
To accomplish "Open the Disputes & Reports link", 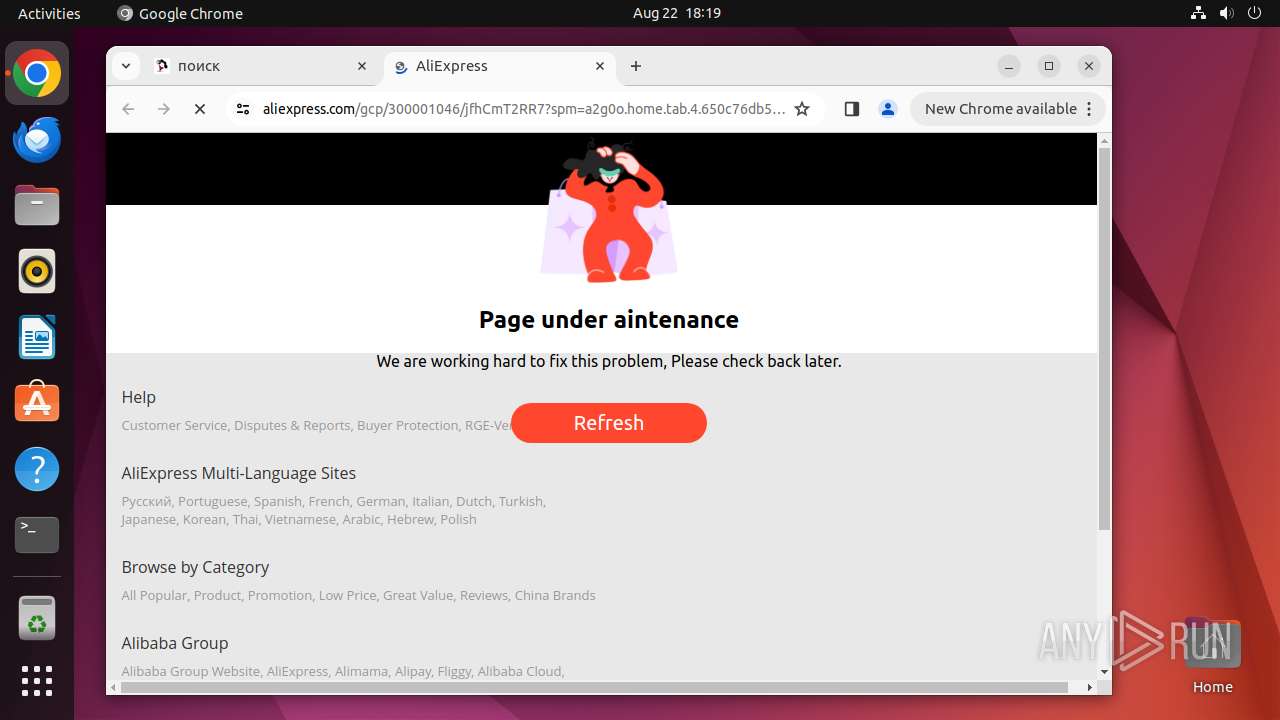I will (292, 425).
